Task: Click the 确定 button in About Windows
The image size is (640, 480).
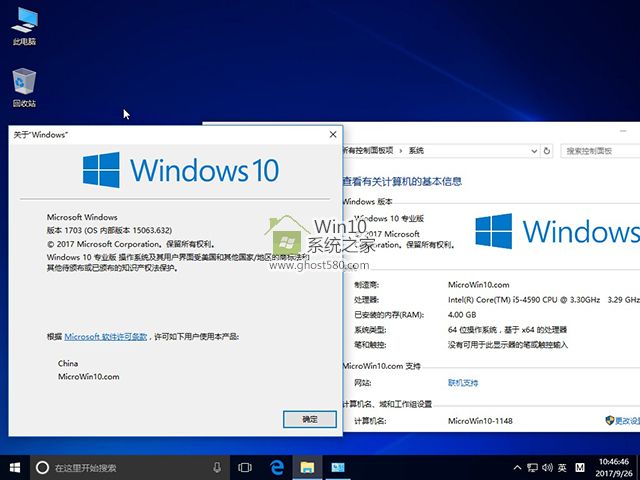Action: click(310, 419)
